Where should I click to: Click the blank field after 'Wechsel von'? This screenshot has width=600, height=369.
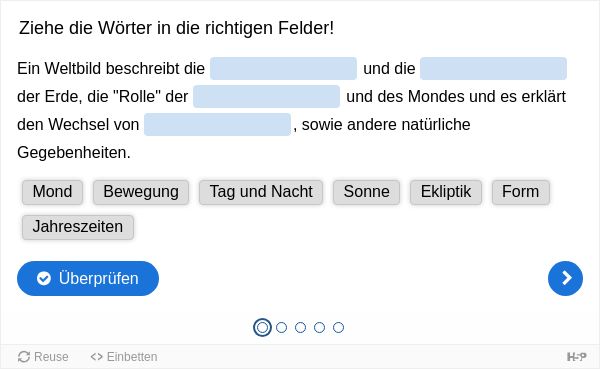217,124
